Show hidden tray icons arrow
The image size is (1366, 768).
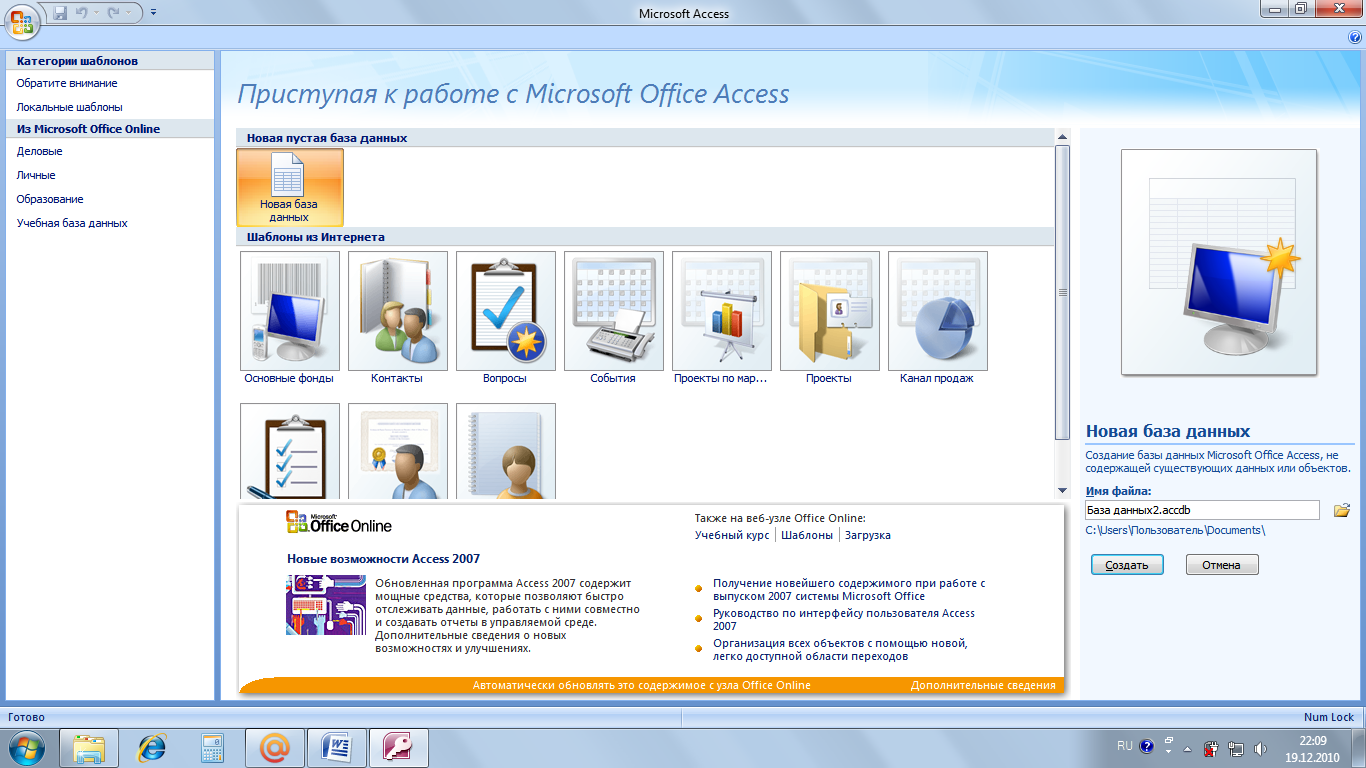click(x=1186, y=748)
